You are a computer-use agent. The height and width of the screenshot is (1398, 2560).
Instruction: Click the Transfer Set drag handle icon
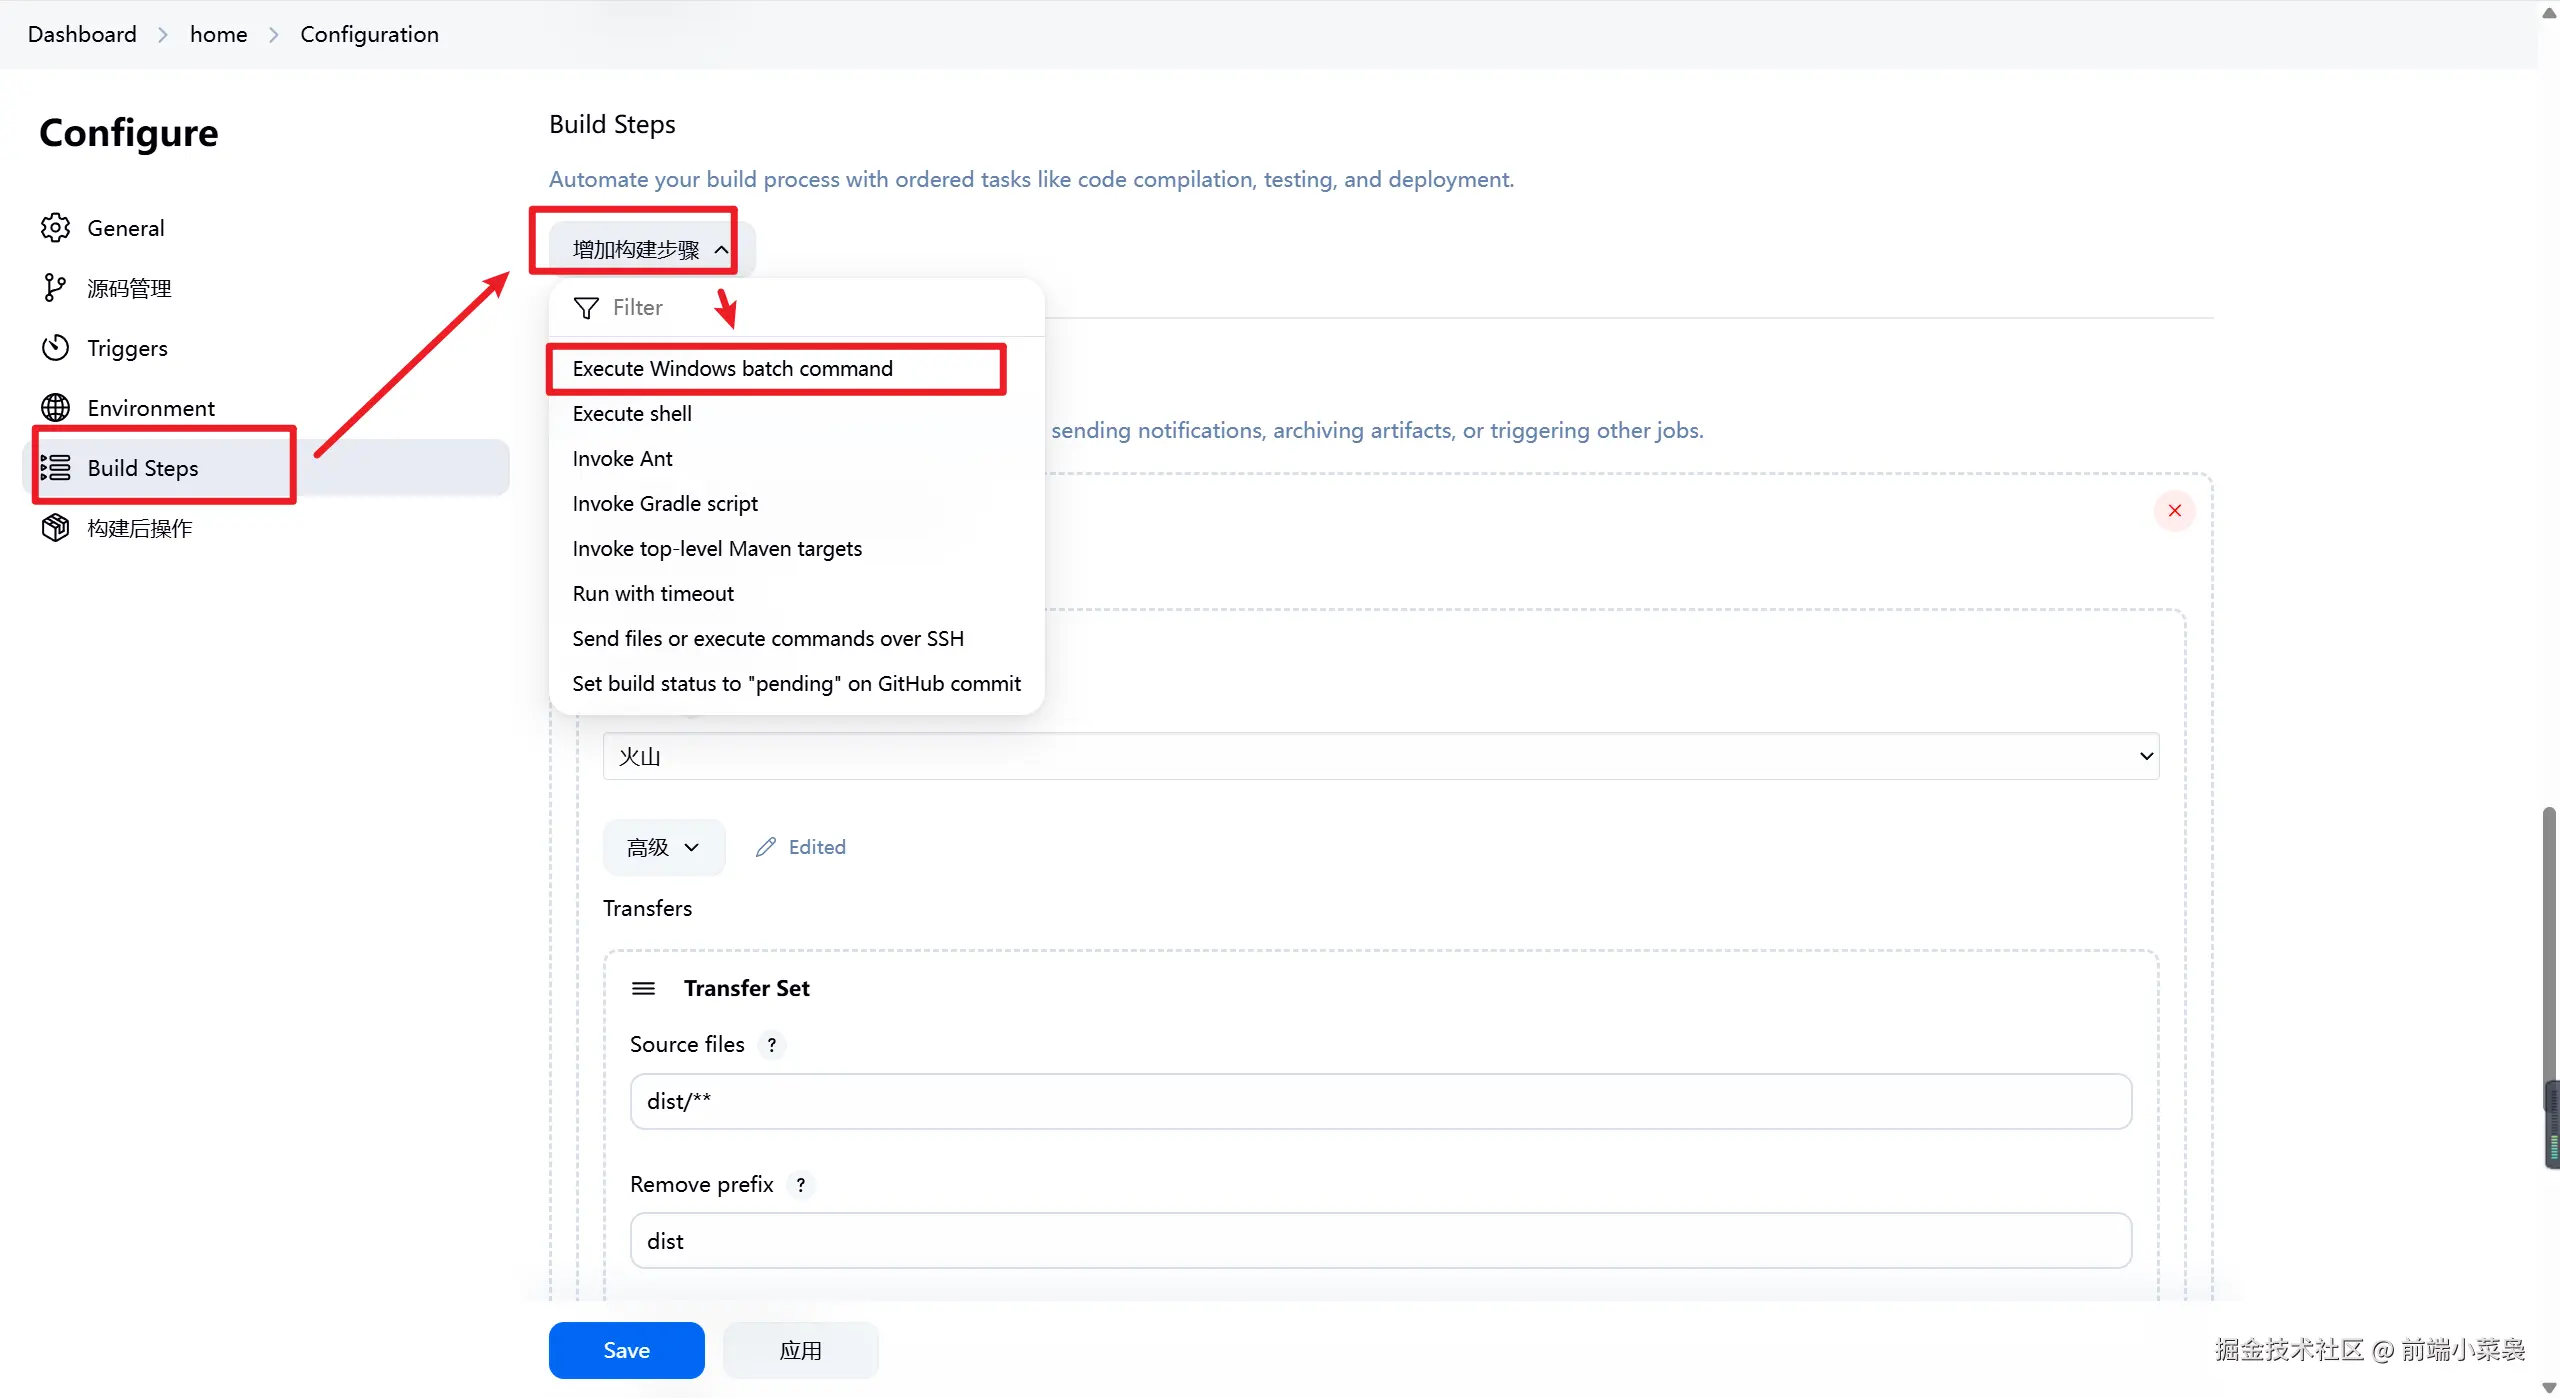coord(643,988)
